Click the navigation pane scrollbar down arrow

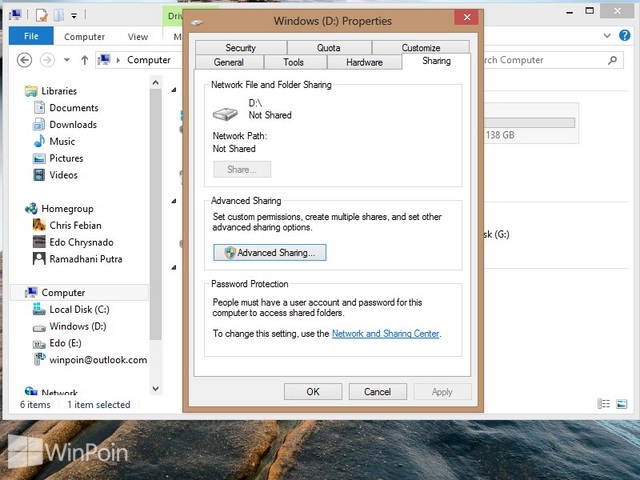(x=156, y=389)
